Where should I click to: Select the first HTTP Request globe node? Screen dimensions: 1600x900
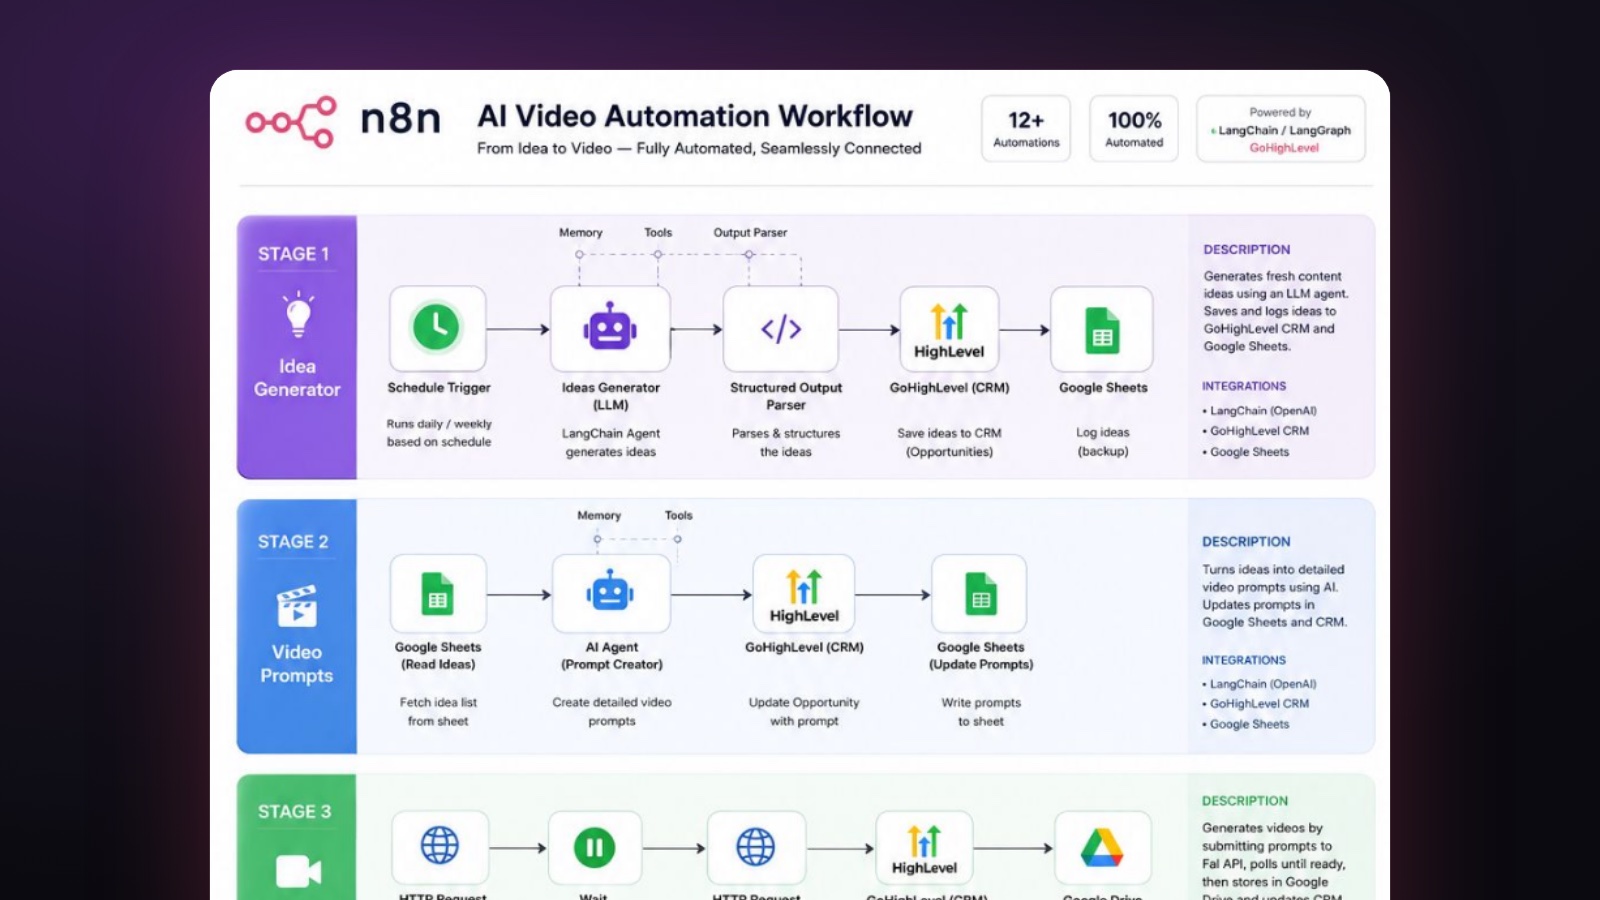point(440,847)
